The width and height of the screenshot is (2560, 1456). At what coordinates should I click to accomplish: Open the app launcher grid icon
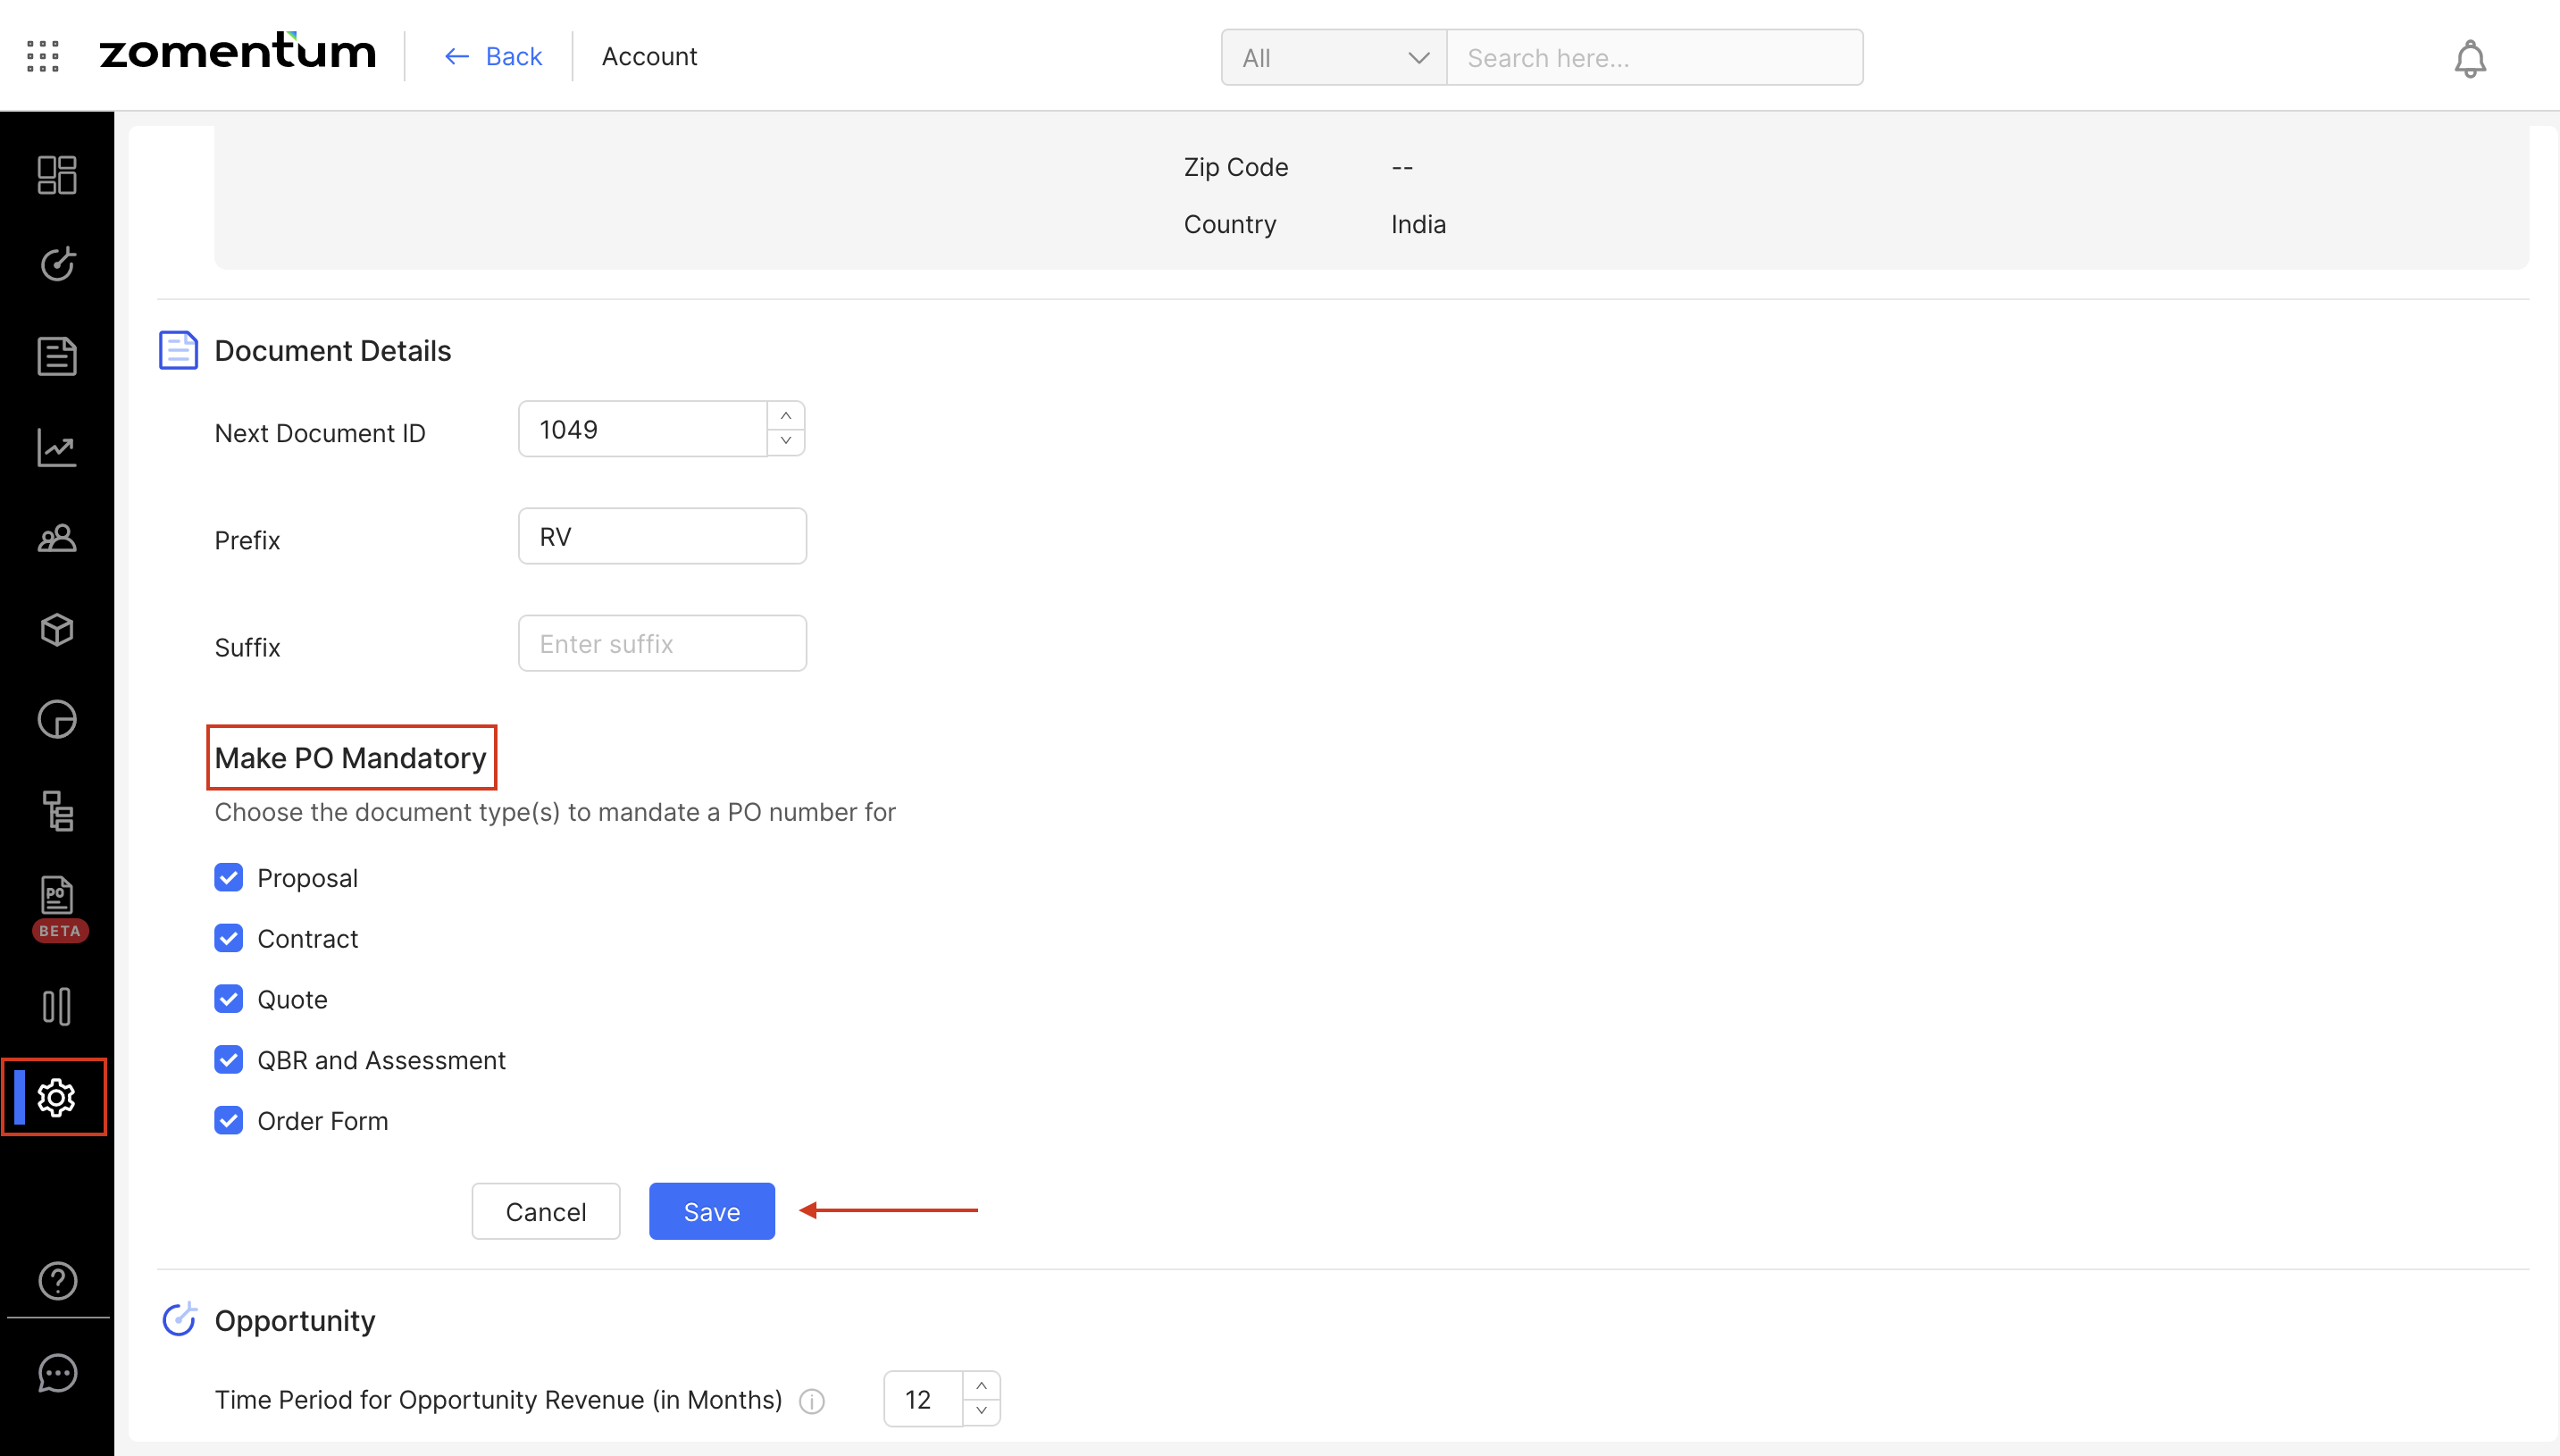click(43, 56)
